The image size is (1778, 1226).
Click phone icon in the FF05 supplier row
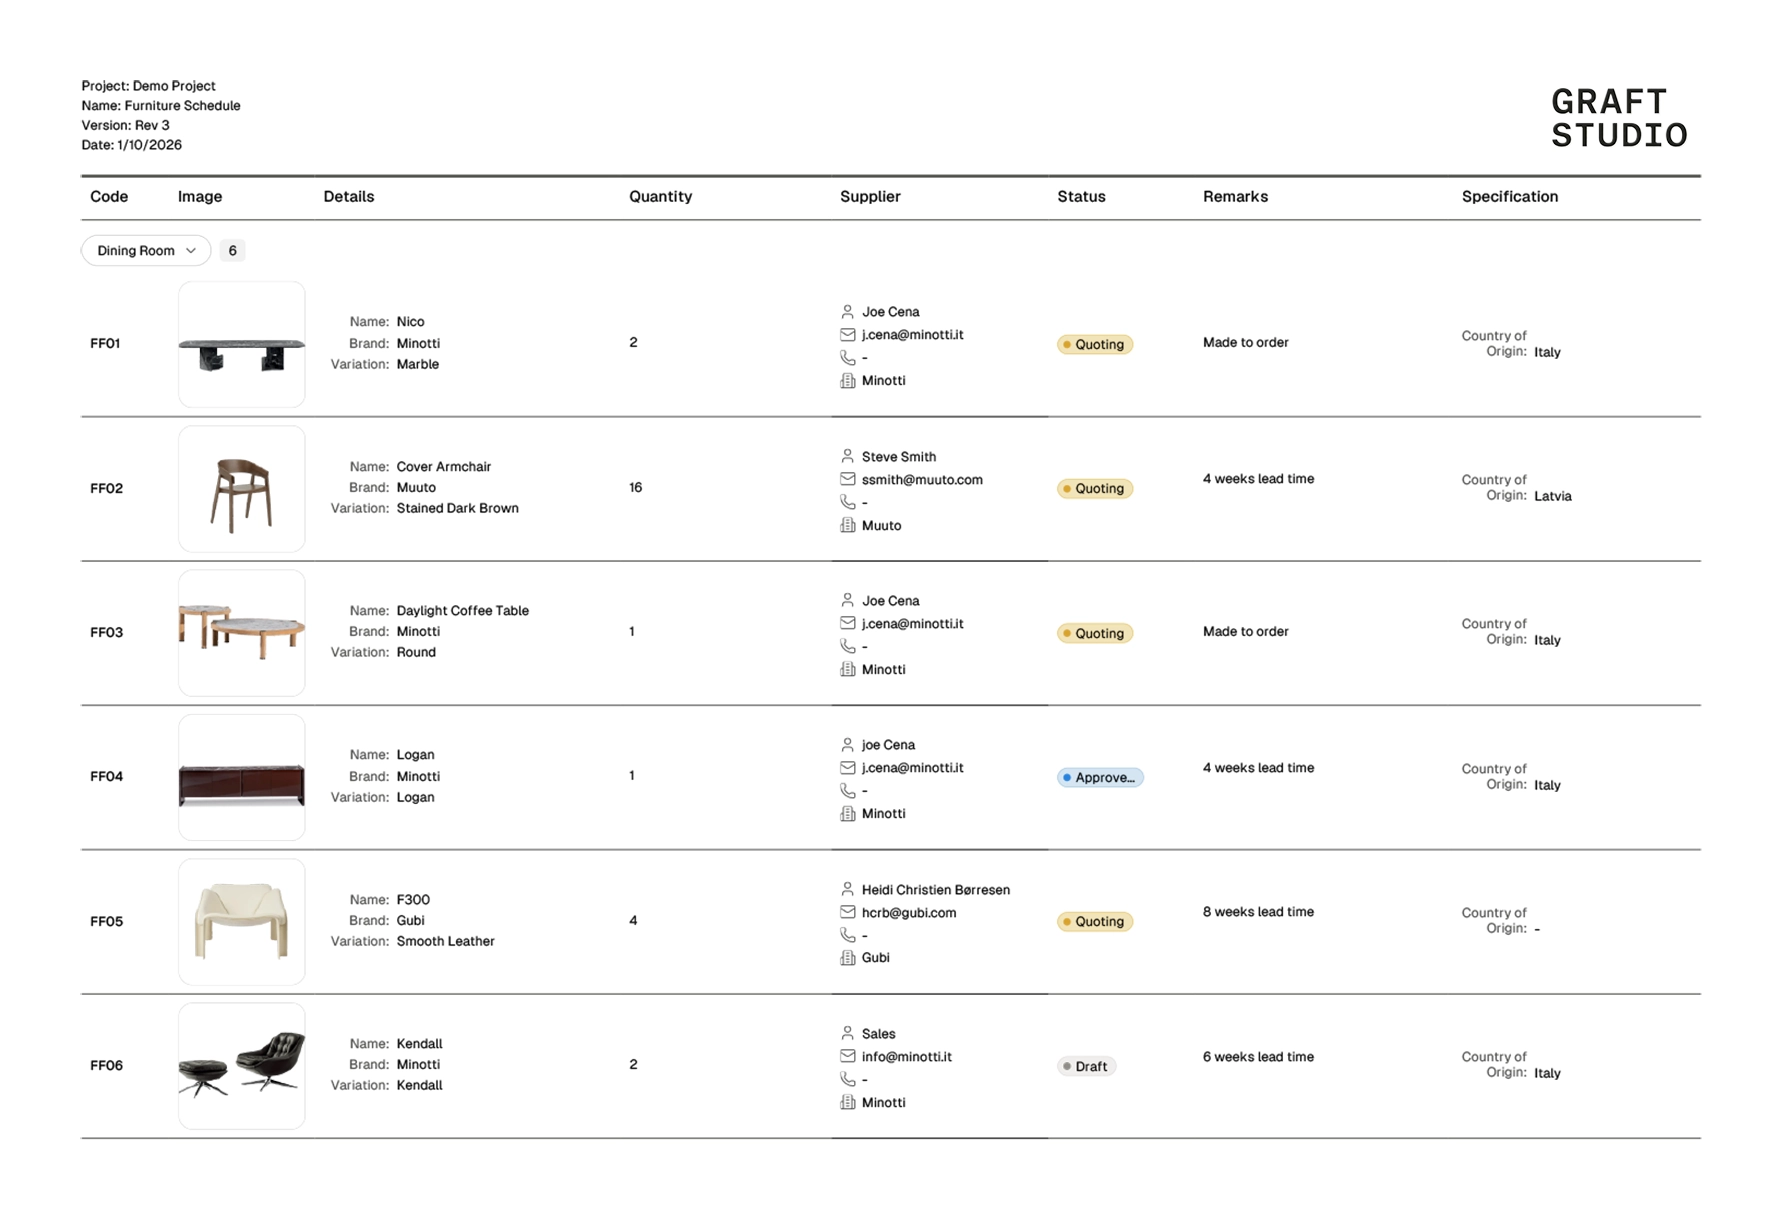point(847,935)
